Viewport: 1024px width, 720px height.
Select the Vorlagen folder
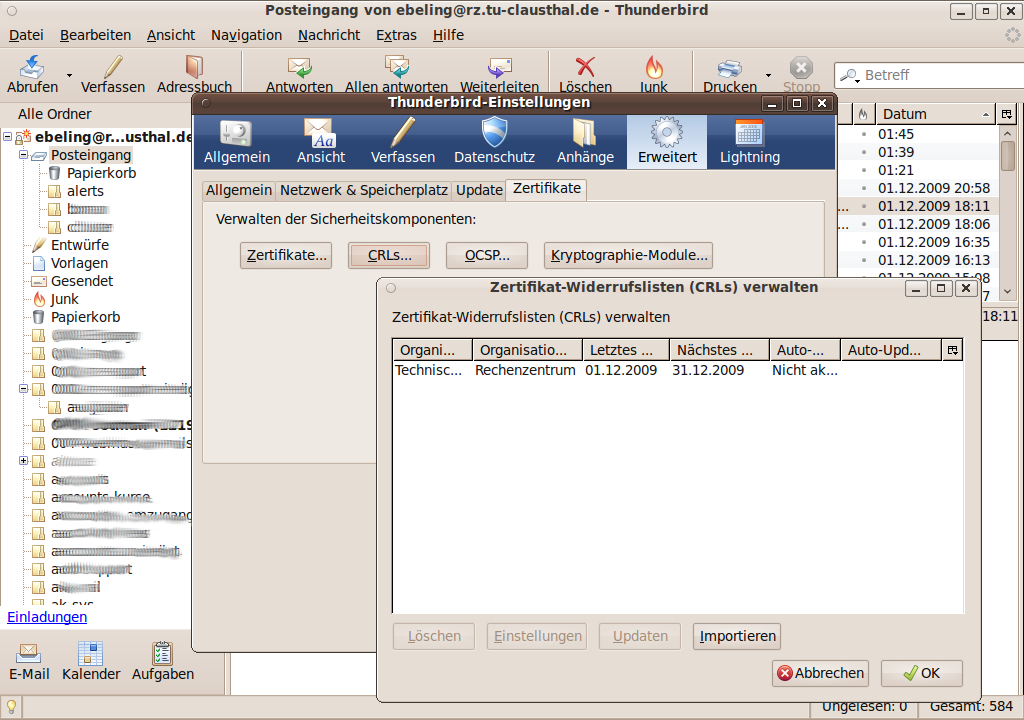pos(79,263)
